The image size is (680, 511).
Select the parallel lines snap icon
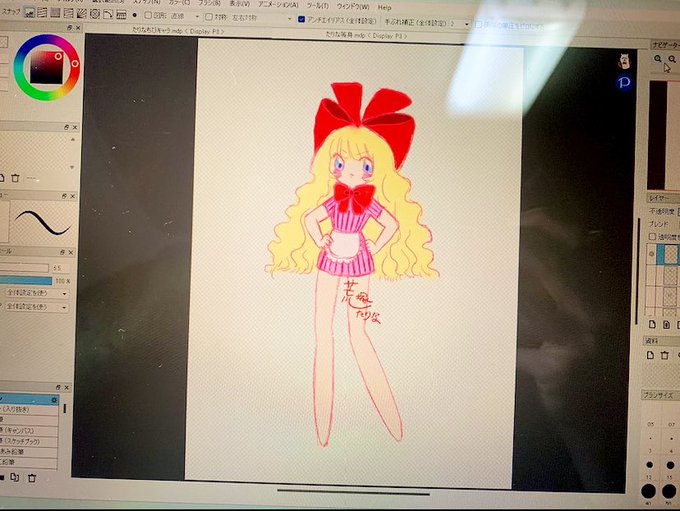(42, 13)
